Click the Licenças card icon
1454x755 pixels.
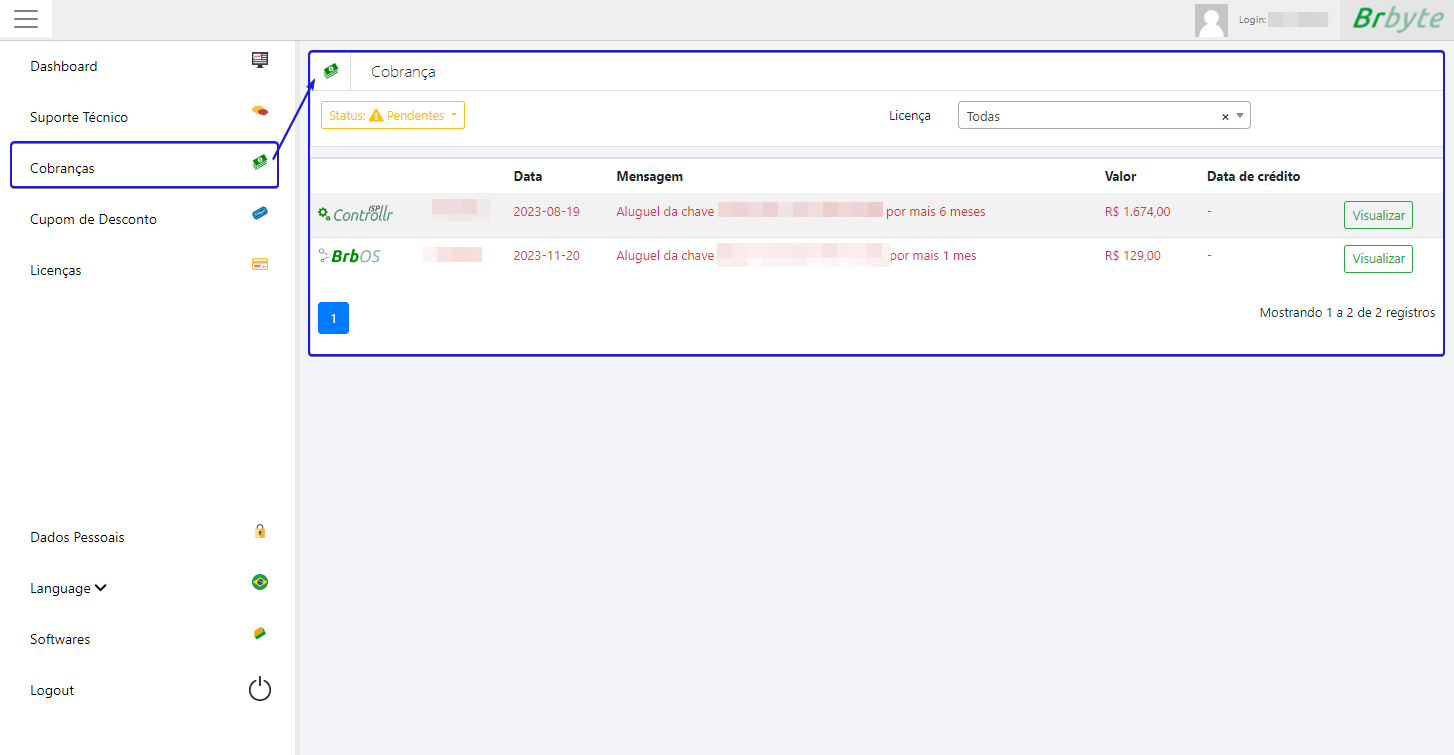[260, 264]
